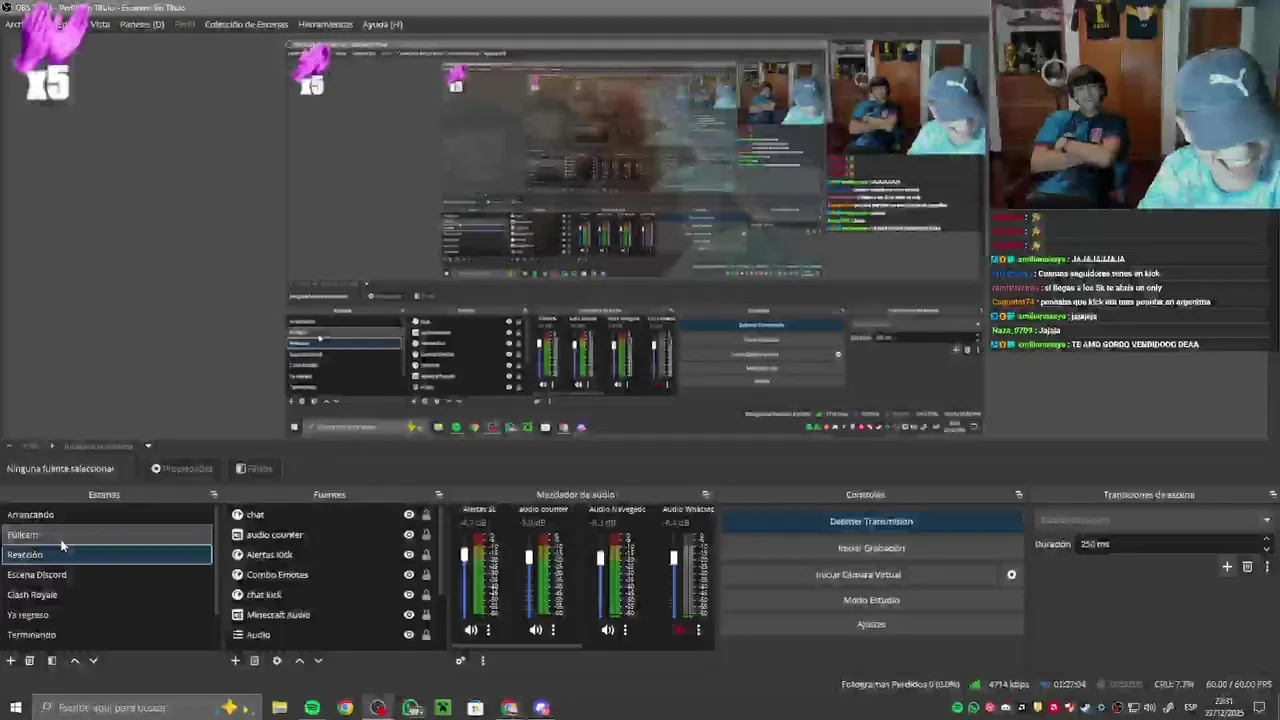Screen dimensions: 1280x720
Task: Adjust audio counter volume fader
Action: point(529,556)
